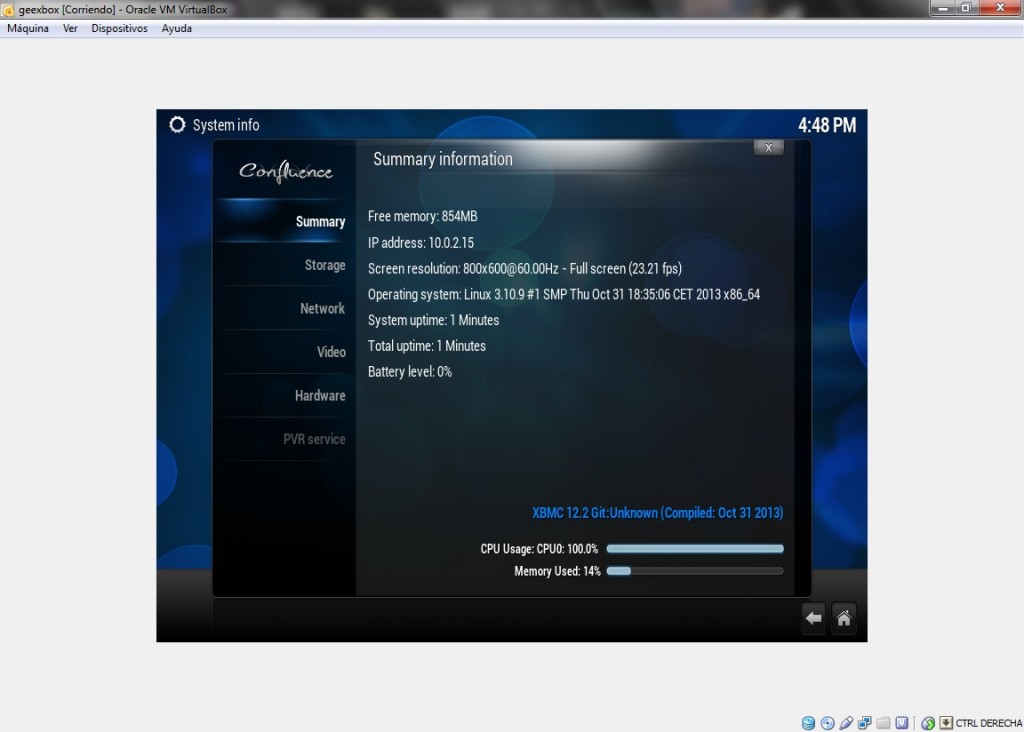
Task: Click the CPU Usage progress bar
Action: point(694,549)
